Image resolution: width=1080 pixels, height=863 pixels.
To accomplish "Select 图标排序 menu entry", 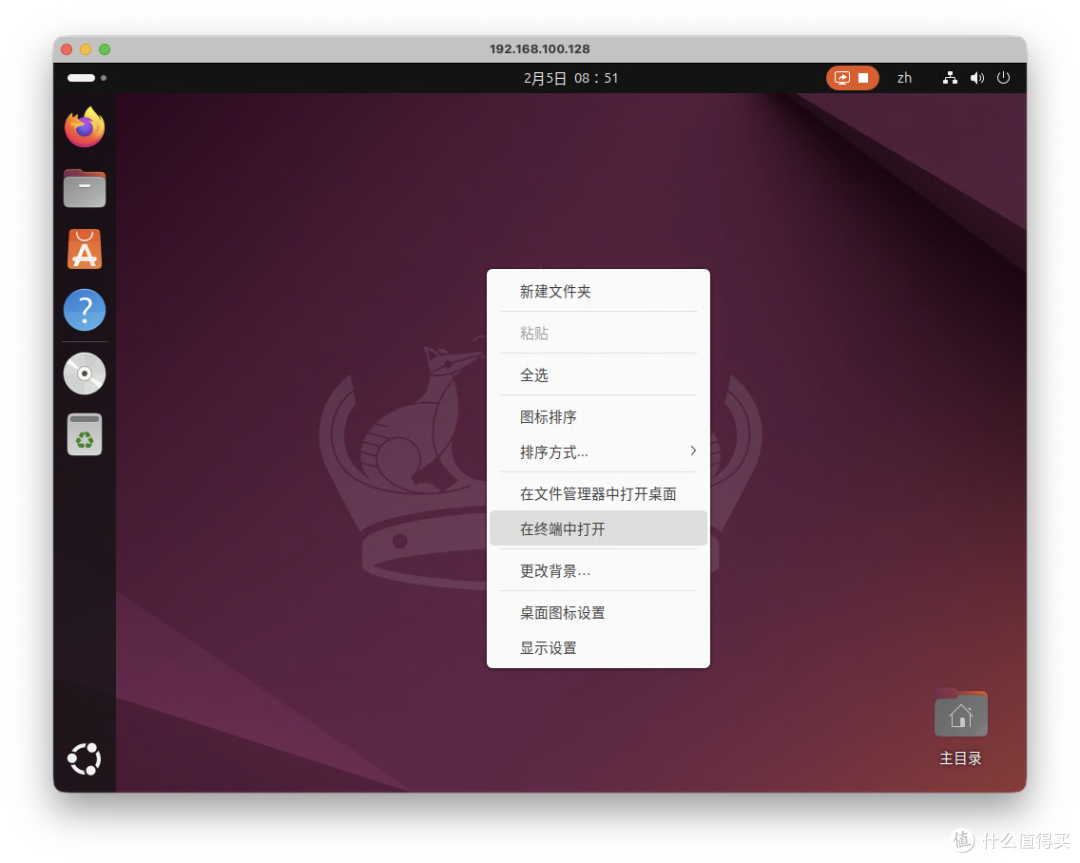I will (x=598, y=417).
